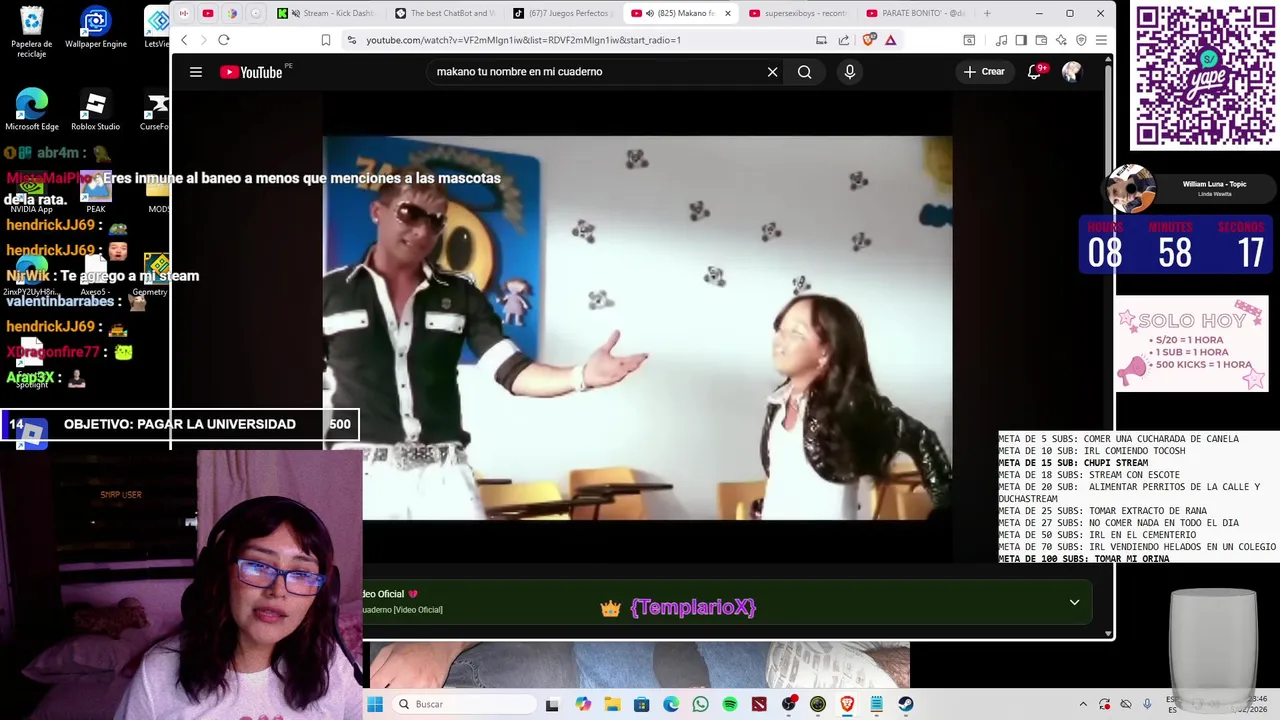This screenshot has width=1280, height=720.
Task: Open the Crear upload menu
Action: point(984,72)
